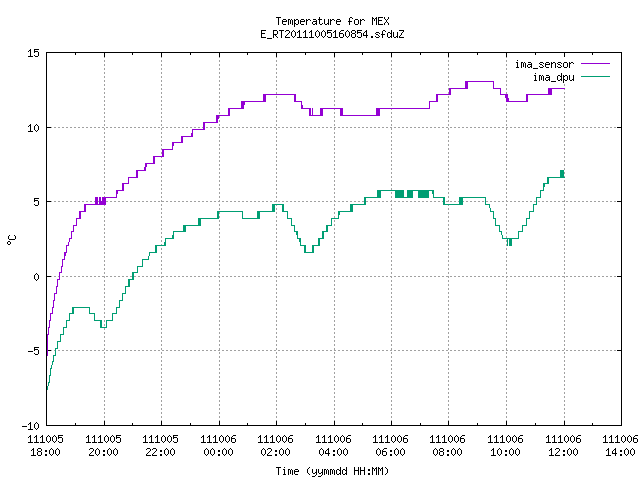Click the x-axis tick 111006 02:00
The width and height of the screenshot is (640, 480).
pyautogui.click(x=276, y=446)
